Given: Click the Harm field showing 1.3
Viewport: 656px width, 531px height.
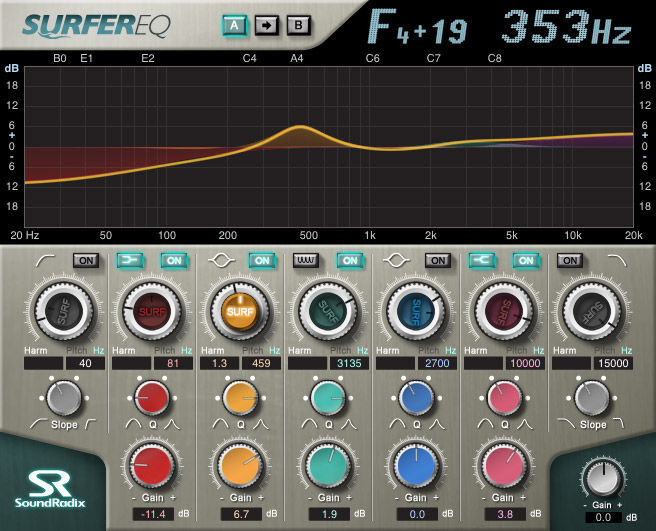Looking at the screenshot, I should tap(220, 363).
